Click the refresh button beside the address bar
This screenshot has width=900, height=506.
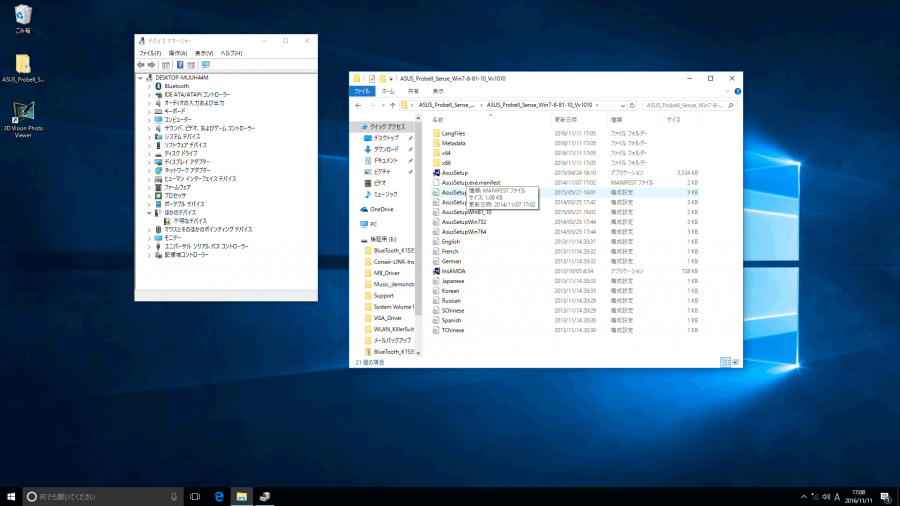[633, 105]
